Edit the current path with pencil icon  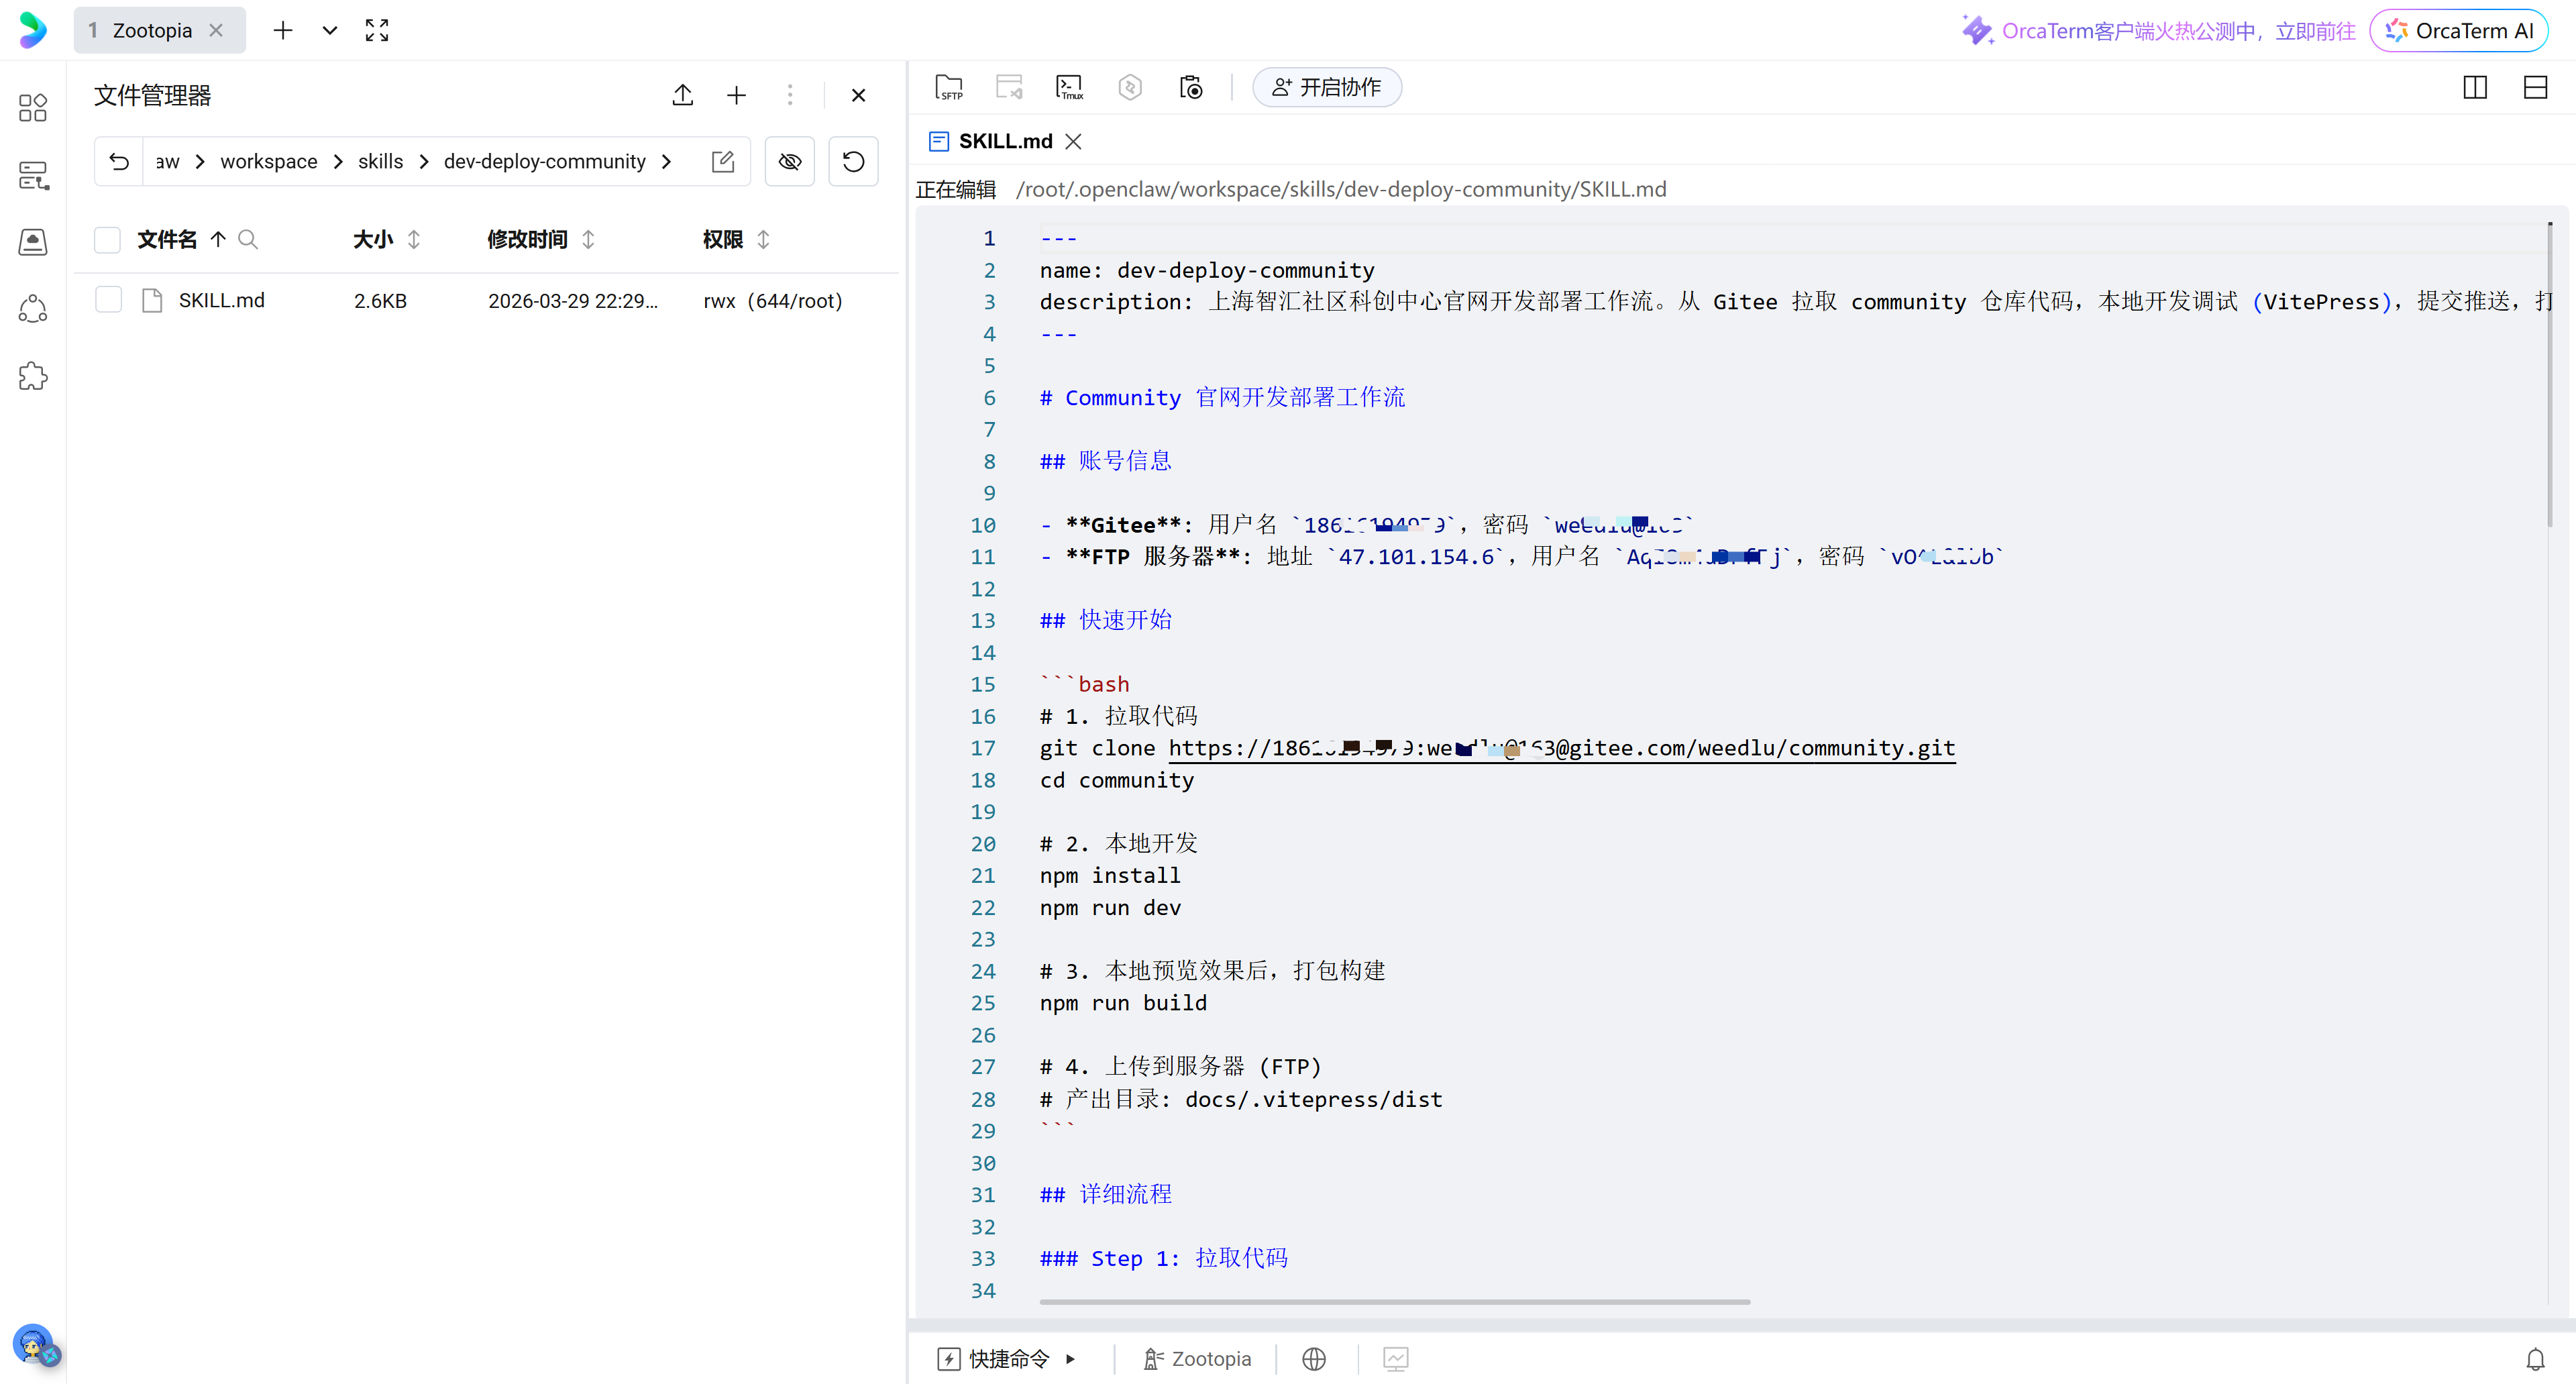coord(723,161)
